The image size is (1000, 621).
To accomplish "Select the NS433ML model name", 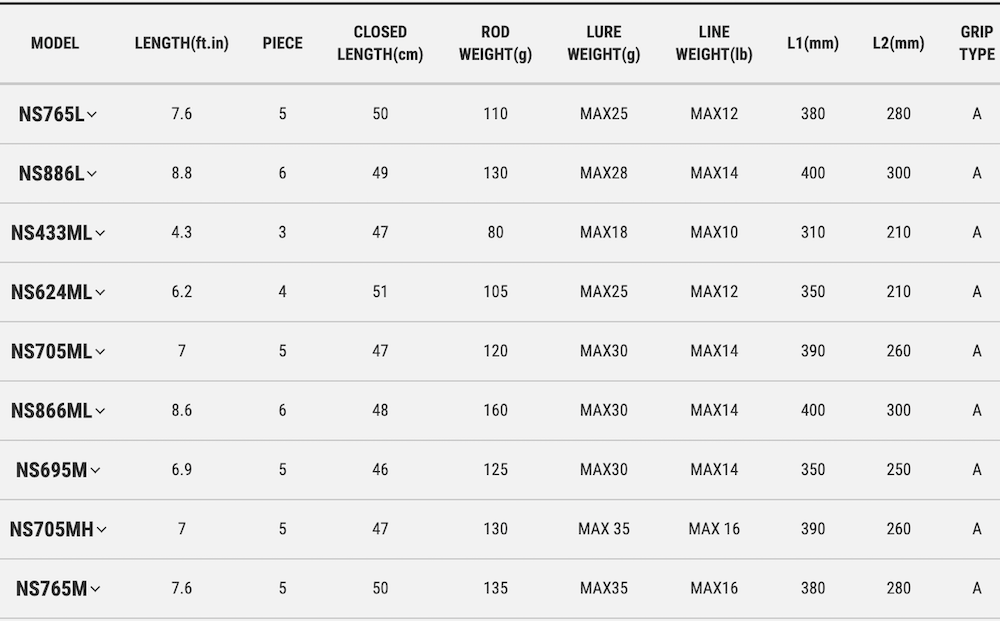I will click(51, 233).
